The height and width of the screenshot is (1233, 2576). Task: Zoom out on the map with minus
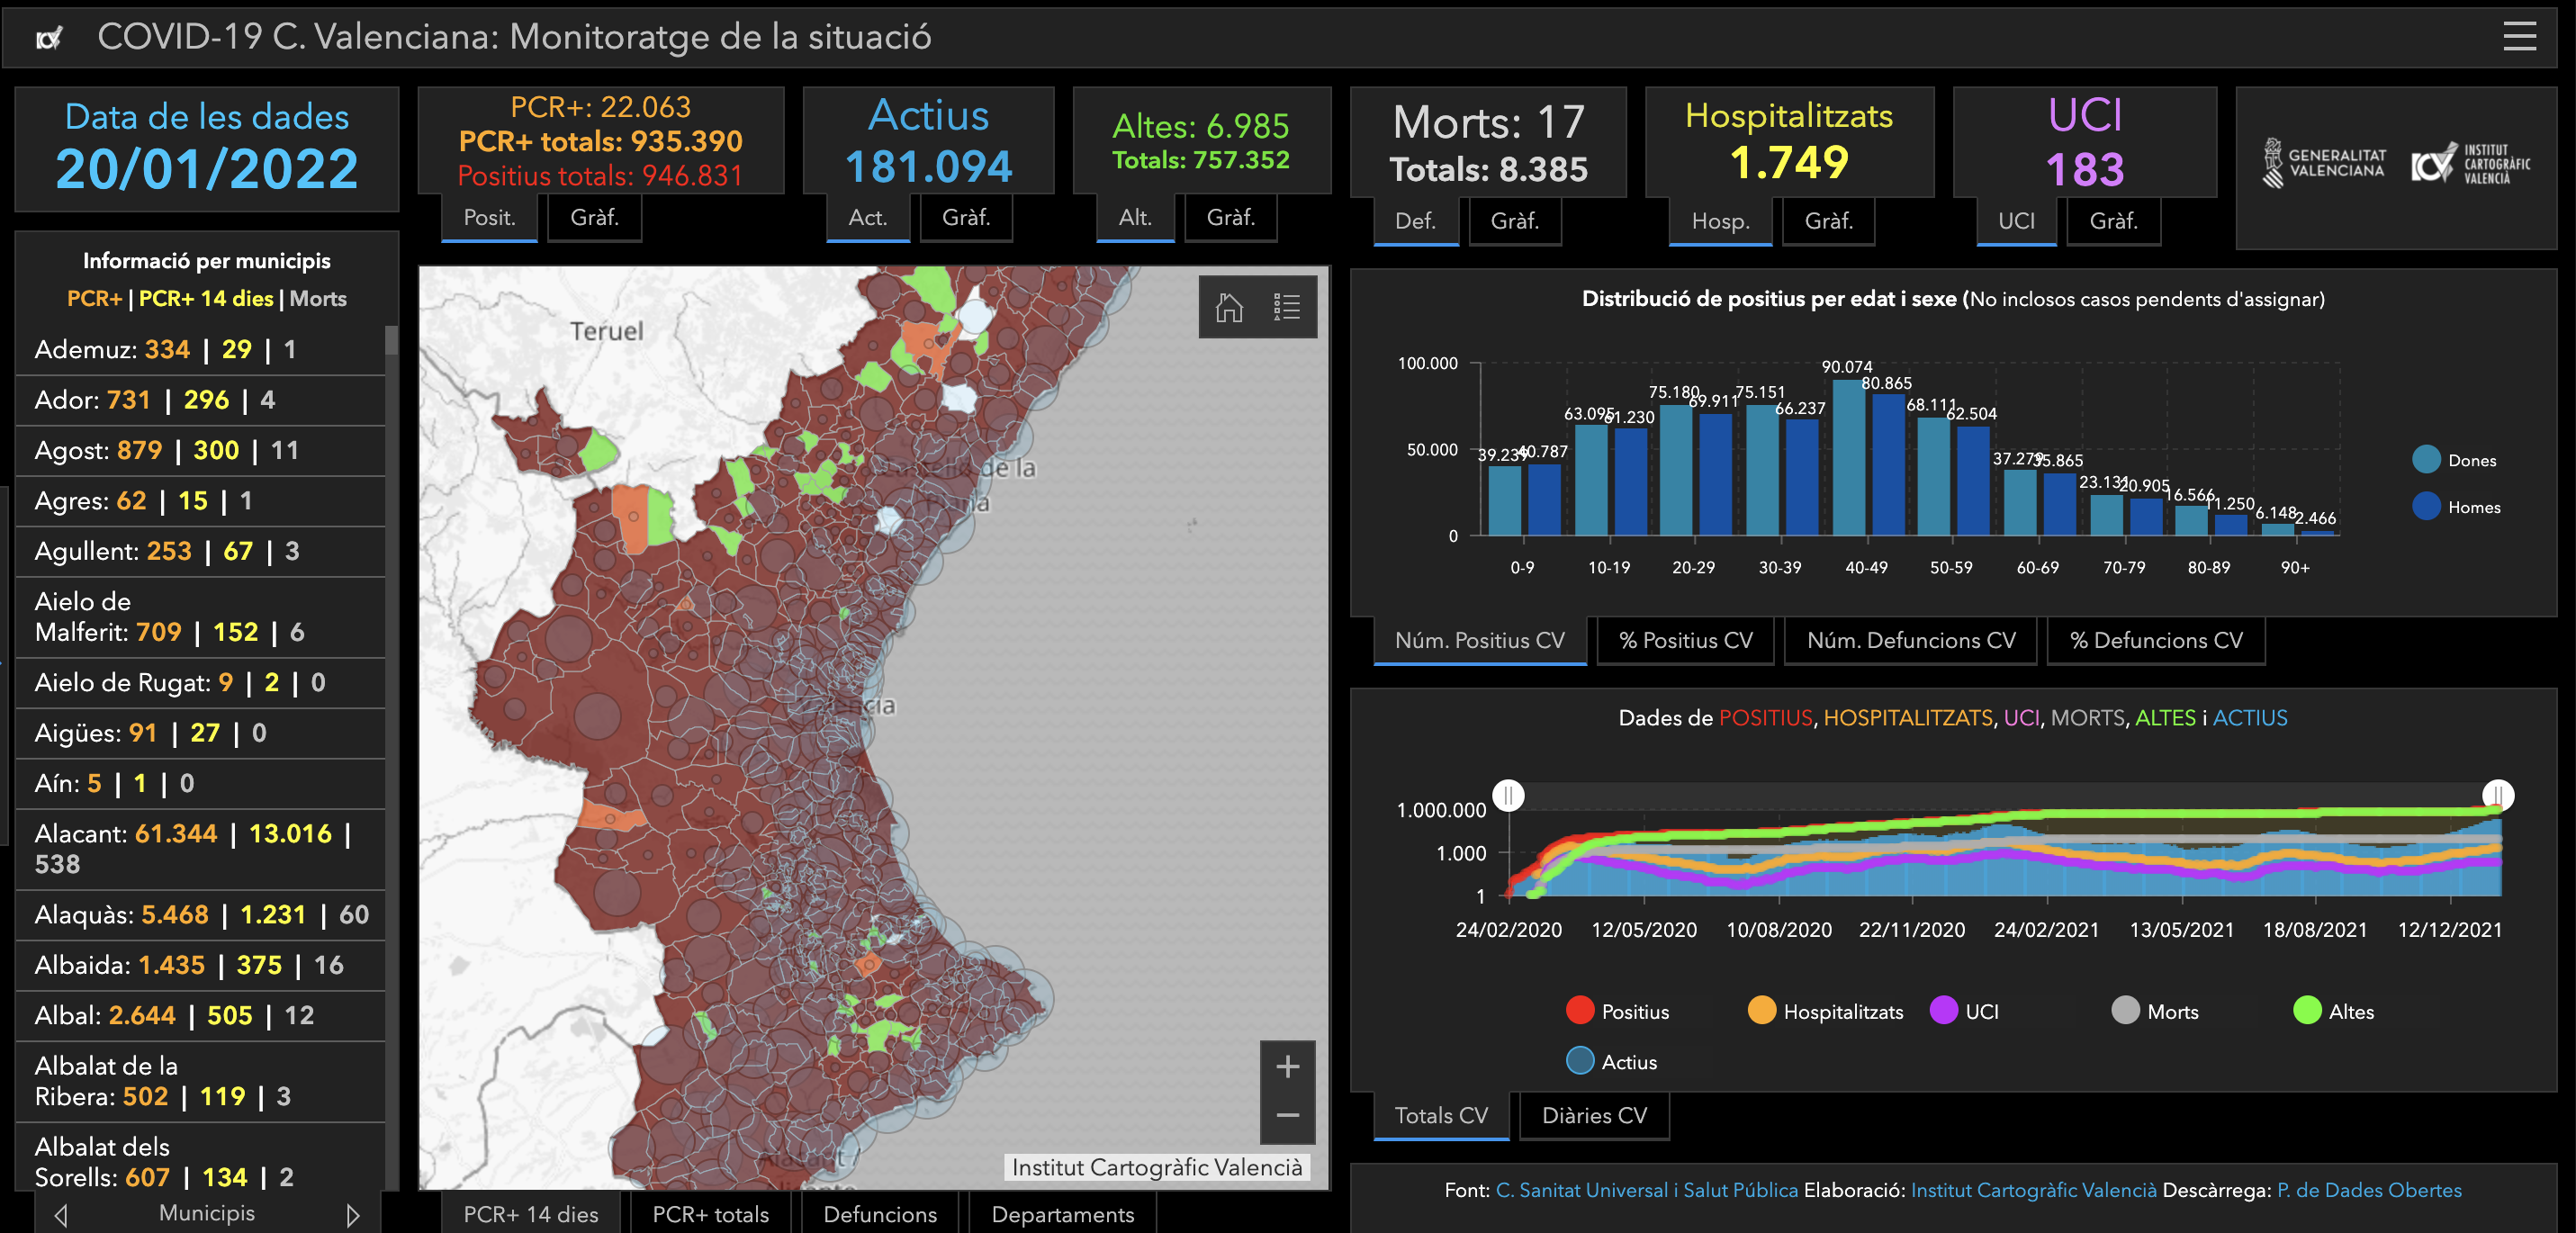[1287, 1115]
